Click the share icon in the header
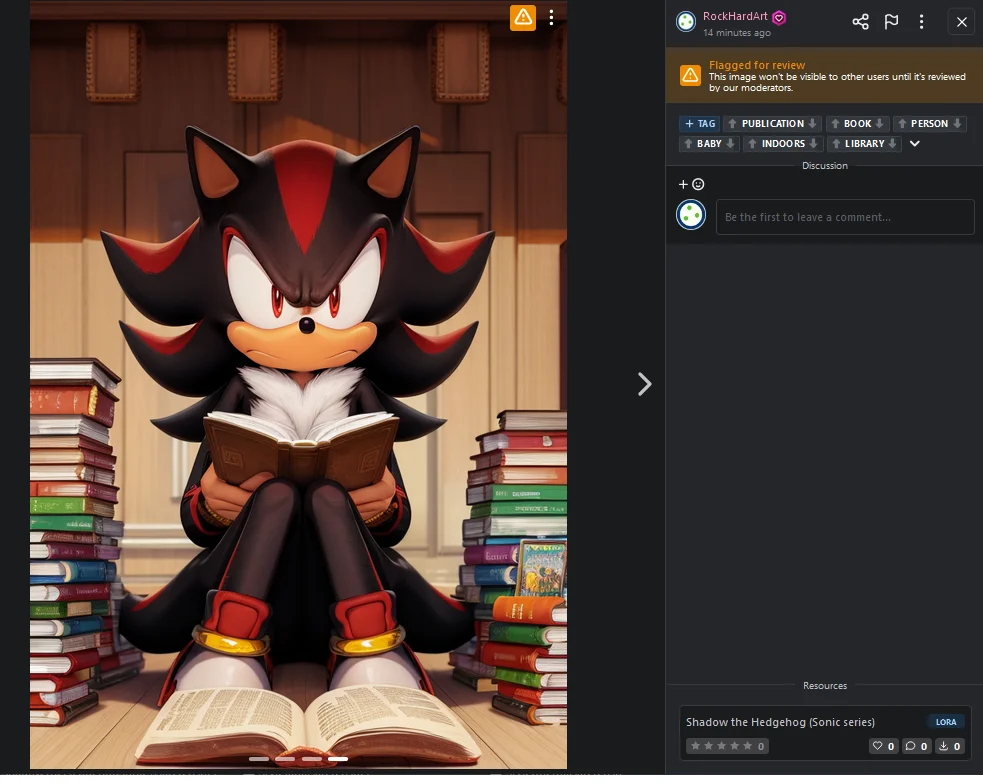The height and width of the screenshot is (783, 983). [x=860, y=22]
